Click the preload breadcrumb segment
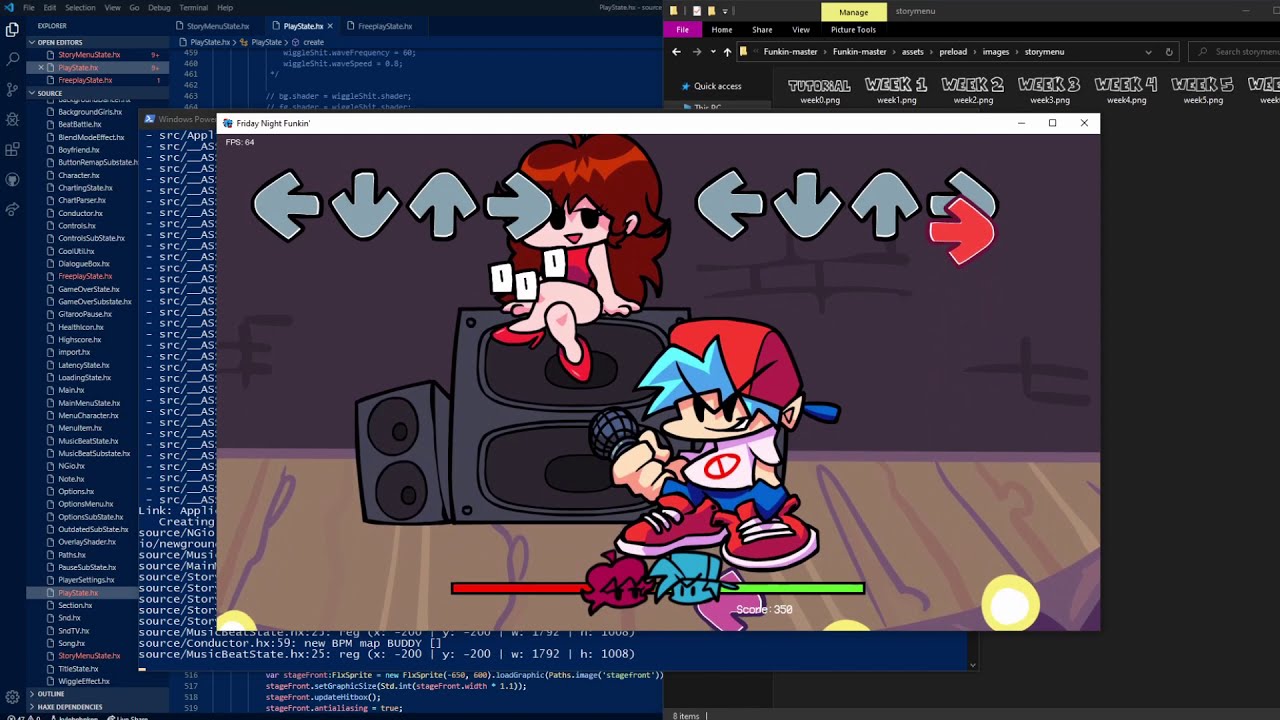This screenshot has width=1280, height=720. 953,52
